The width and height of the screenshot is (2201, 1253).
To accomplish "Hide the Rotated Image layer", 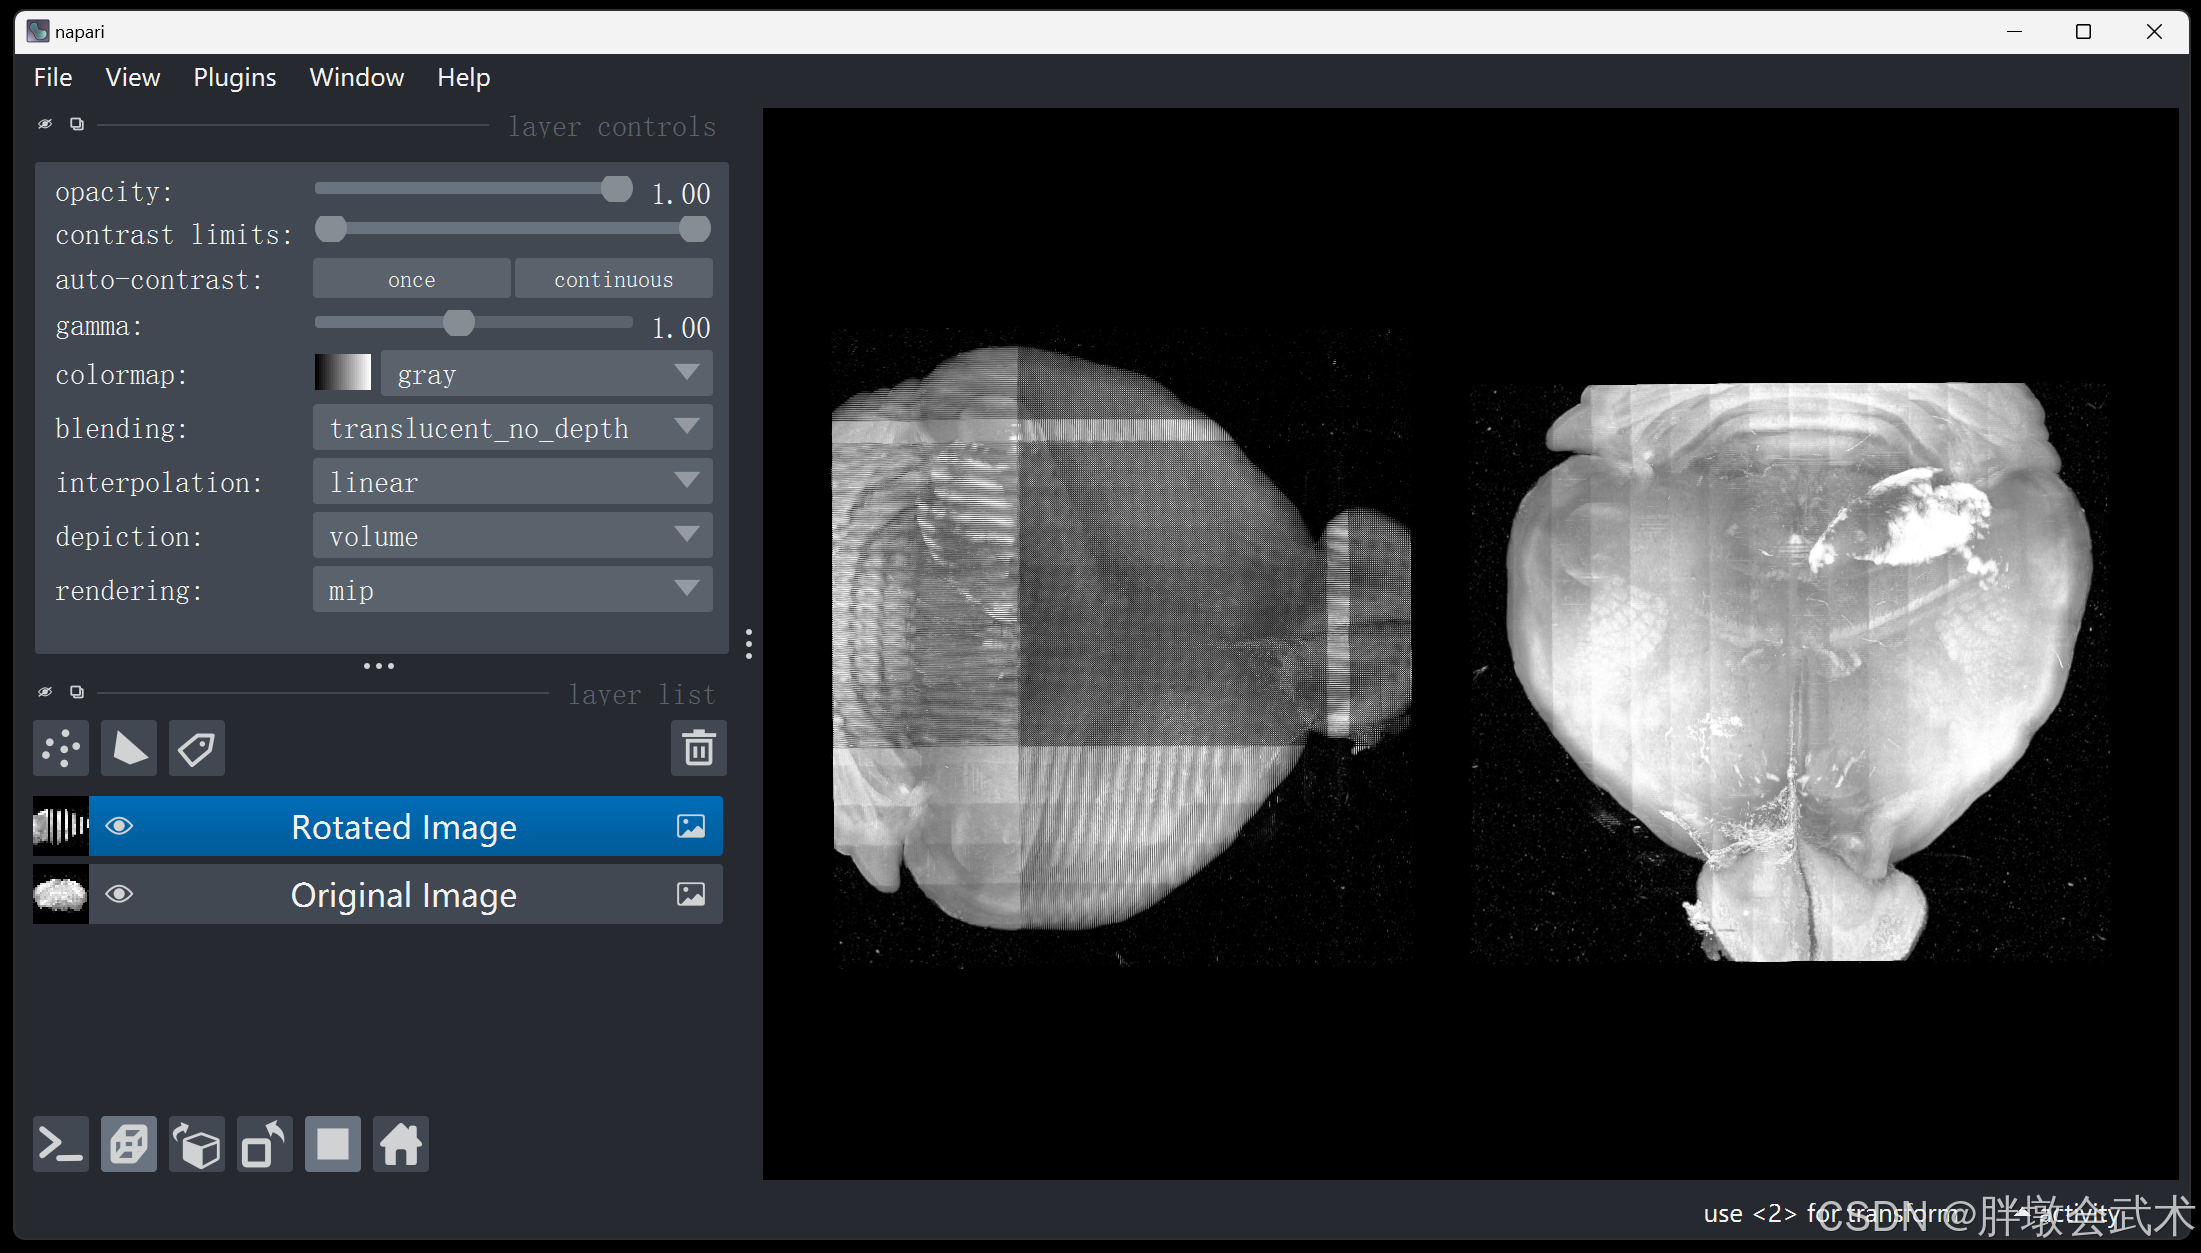I will [x=119, y=826].
